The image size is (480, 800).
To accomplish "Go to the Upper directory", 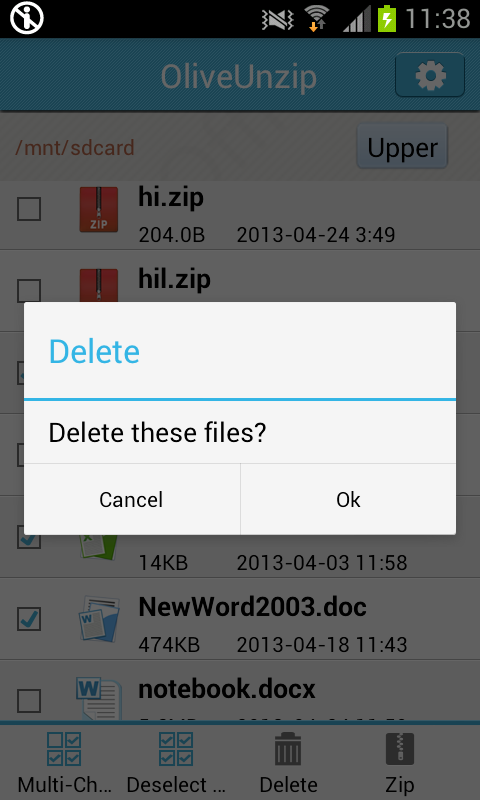I will 402,147.
